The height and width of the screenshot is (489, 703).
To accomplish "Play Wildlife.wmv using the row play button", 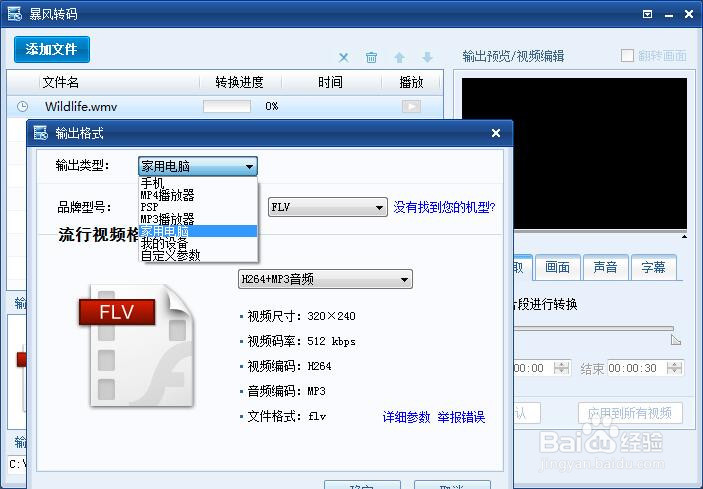I will pos(411,106).
